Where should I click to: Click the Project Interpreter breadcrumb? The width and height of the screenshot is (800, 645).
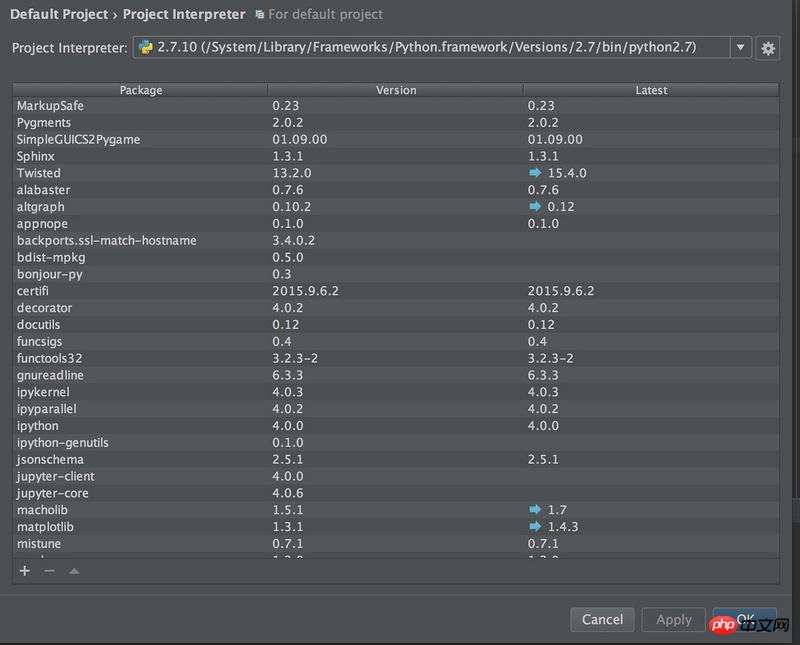pyautogui.click(x=184, y=14)
